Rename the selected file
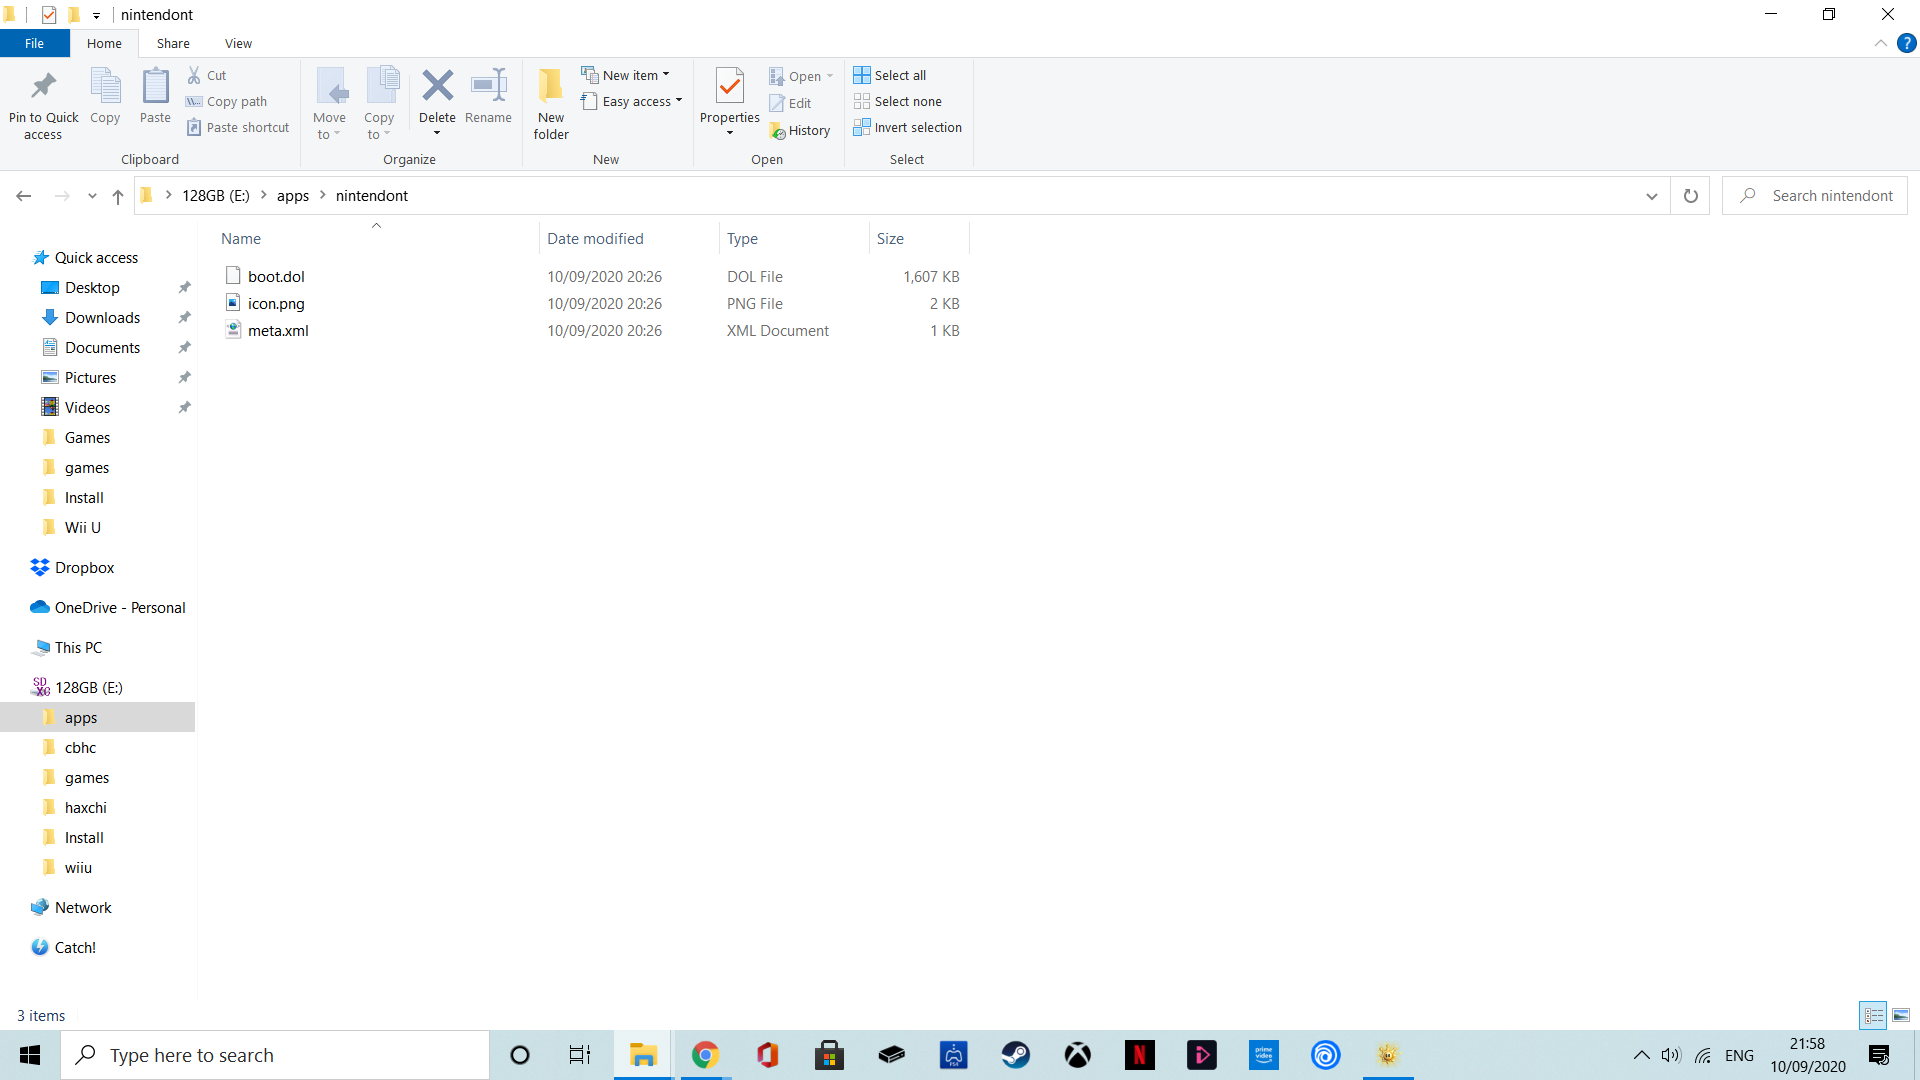The width and height of the screenshot is (1920, 1080). click(x=488, y=96)
